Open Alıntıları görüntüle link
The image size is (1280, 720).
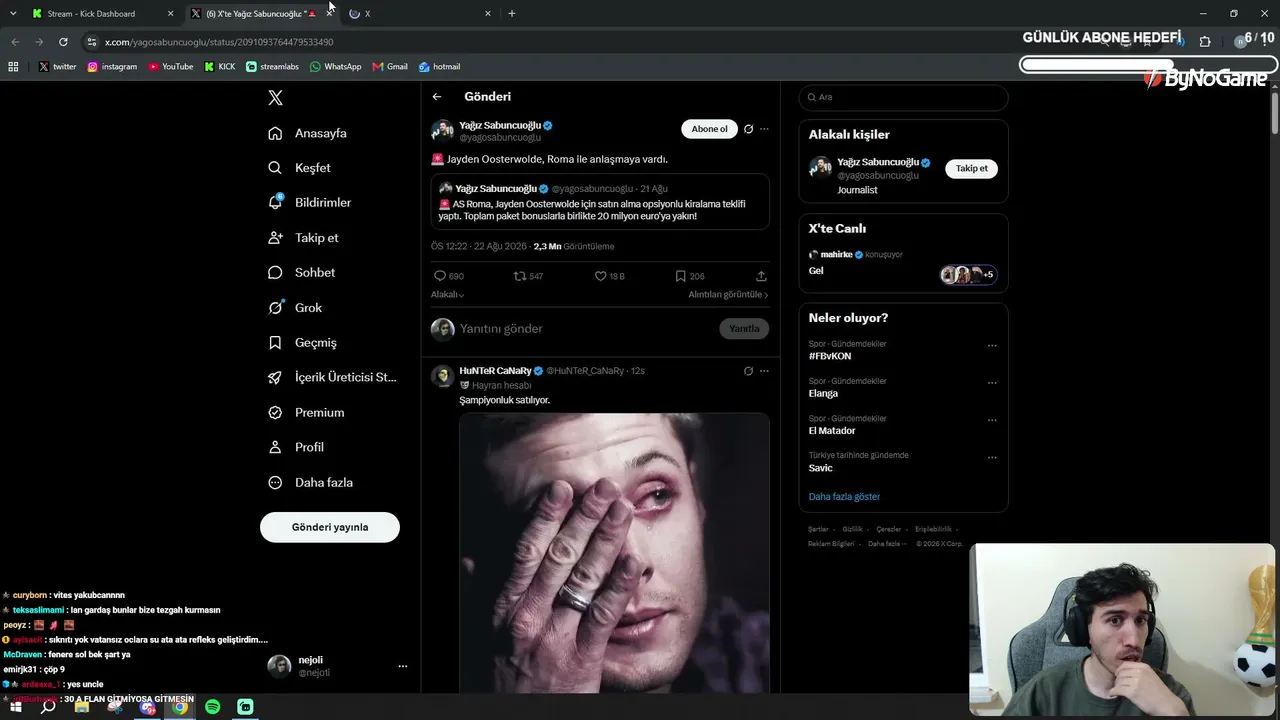pyautogui.click(x=728, y=295)
